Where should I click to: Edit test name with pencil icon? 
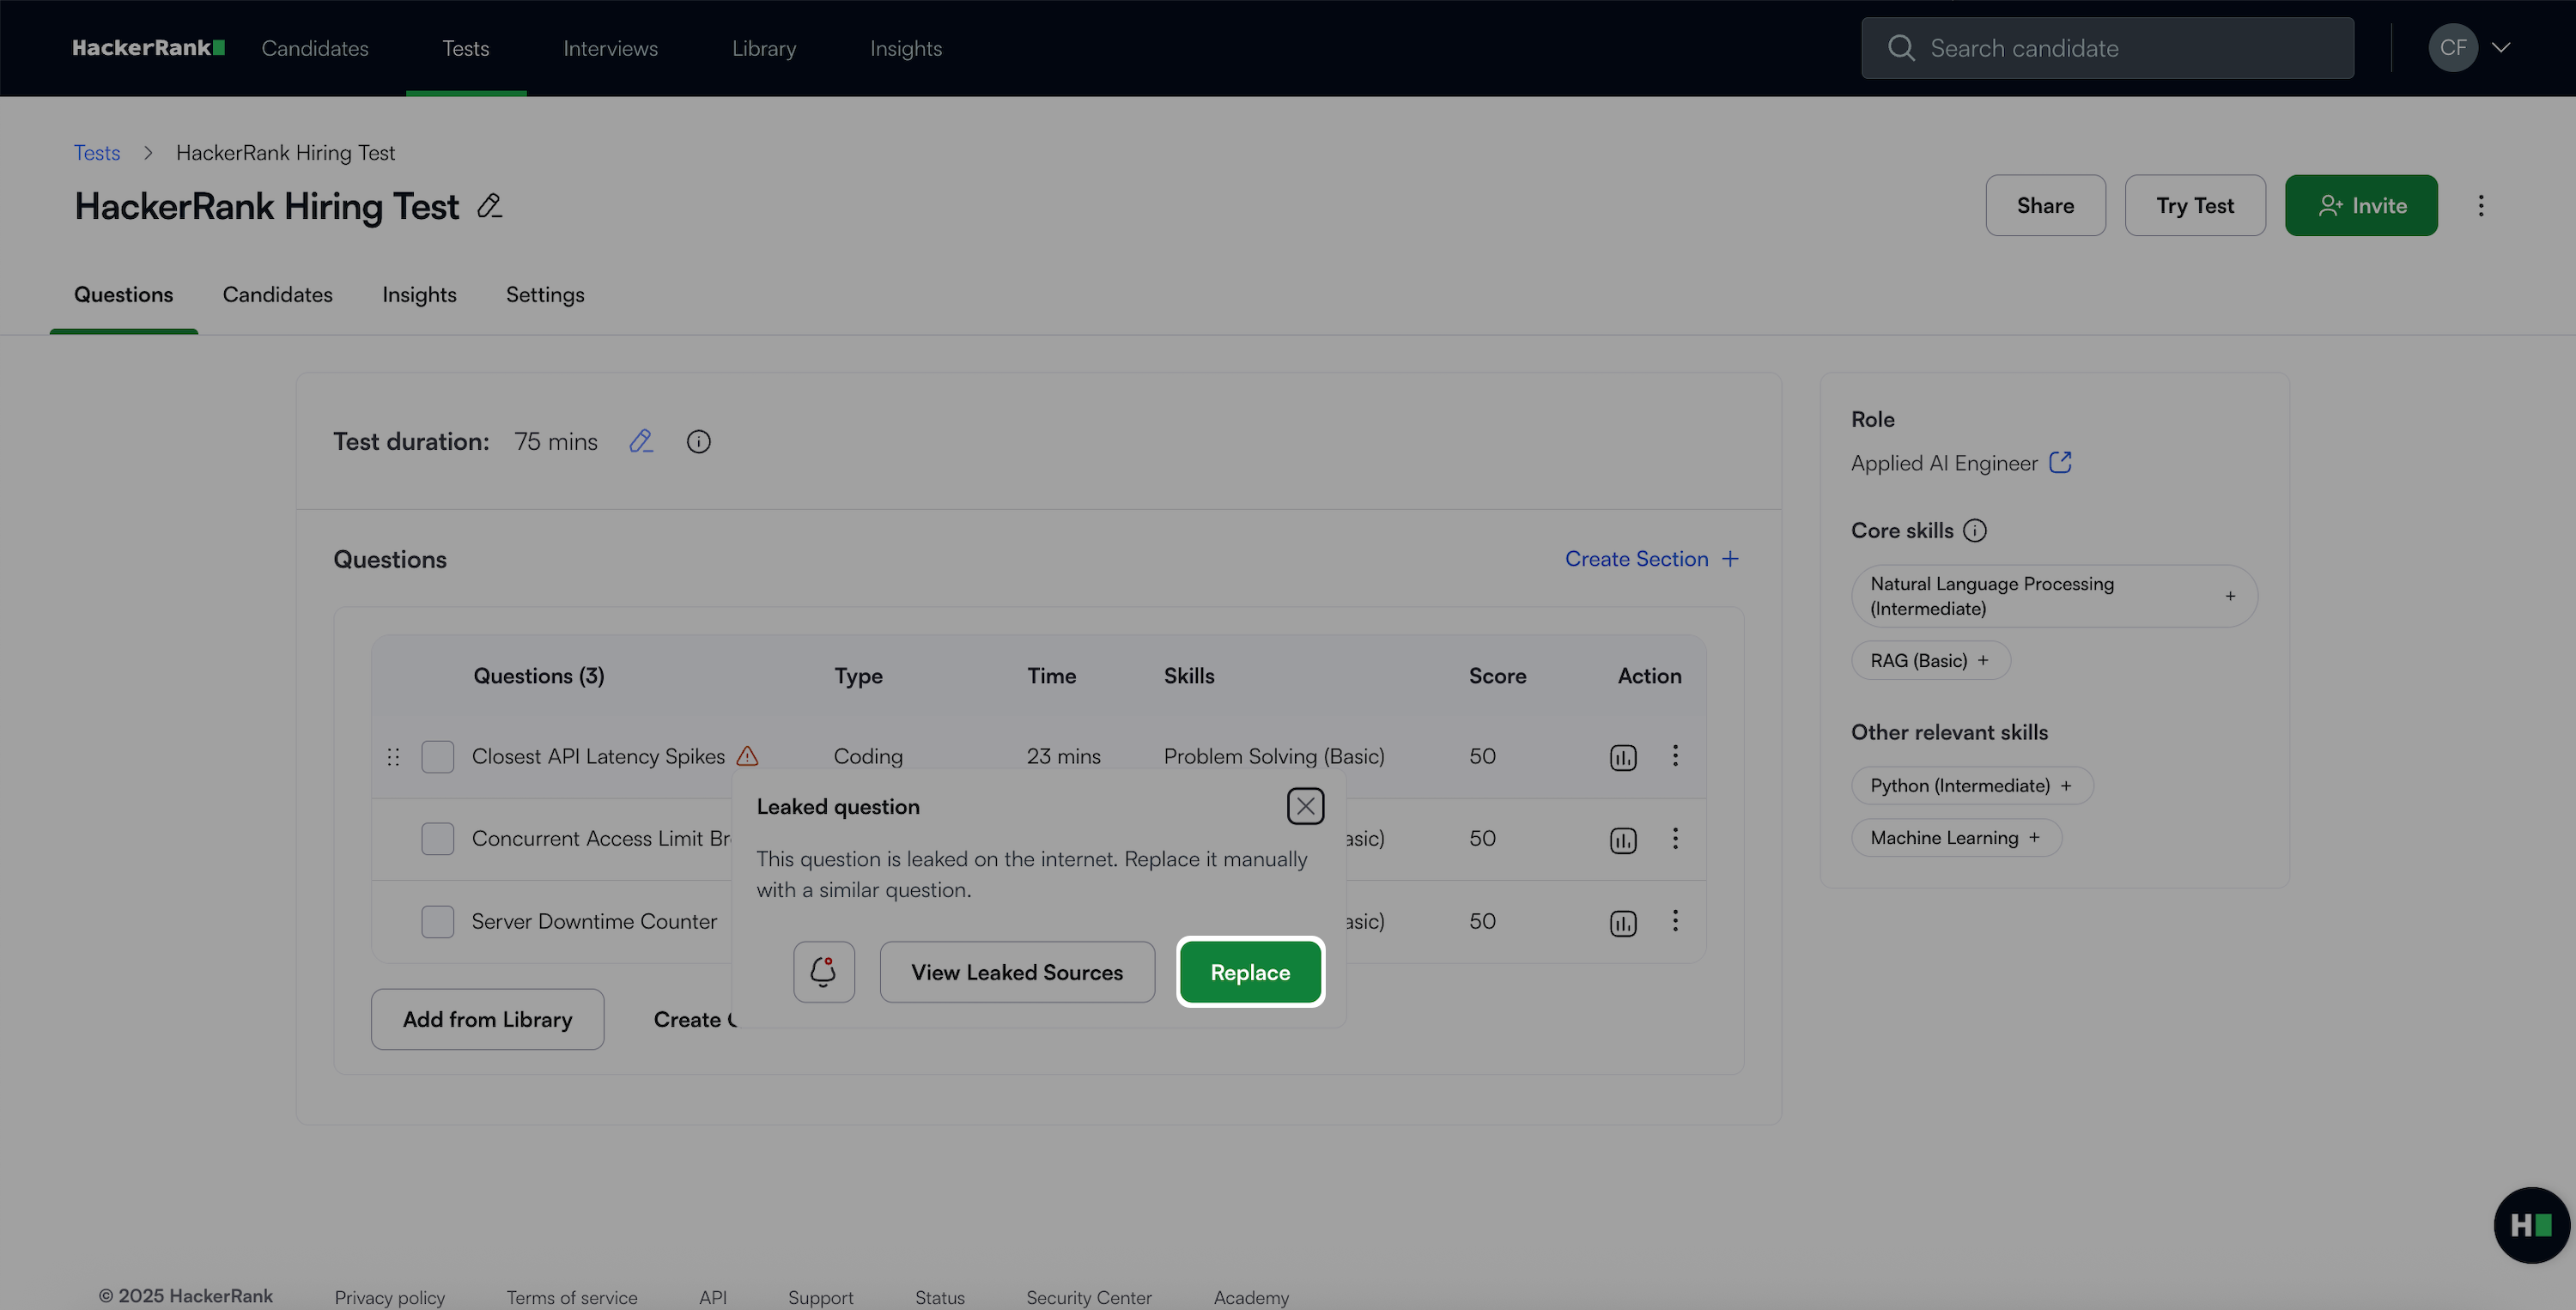[x=489, y=206]
